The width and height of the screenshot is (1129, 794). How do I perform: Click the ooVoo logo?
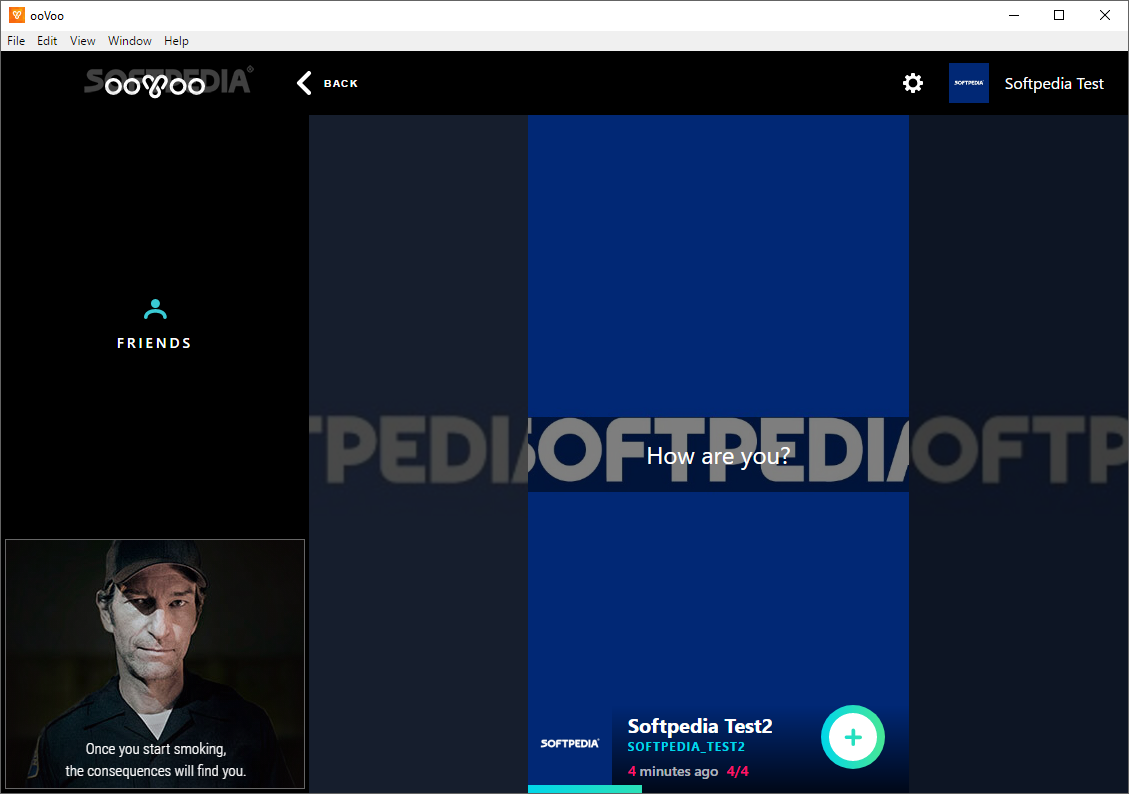[x=155, y=86]
